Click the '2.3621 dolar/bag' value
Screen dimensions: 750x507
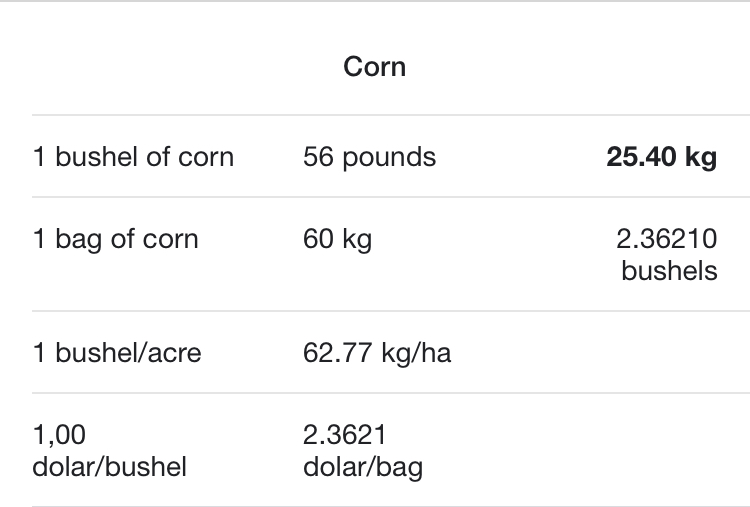pos(363,451)
